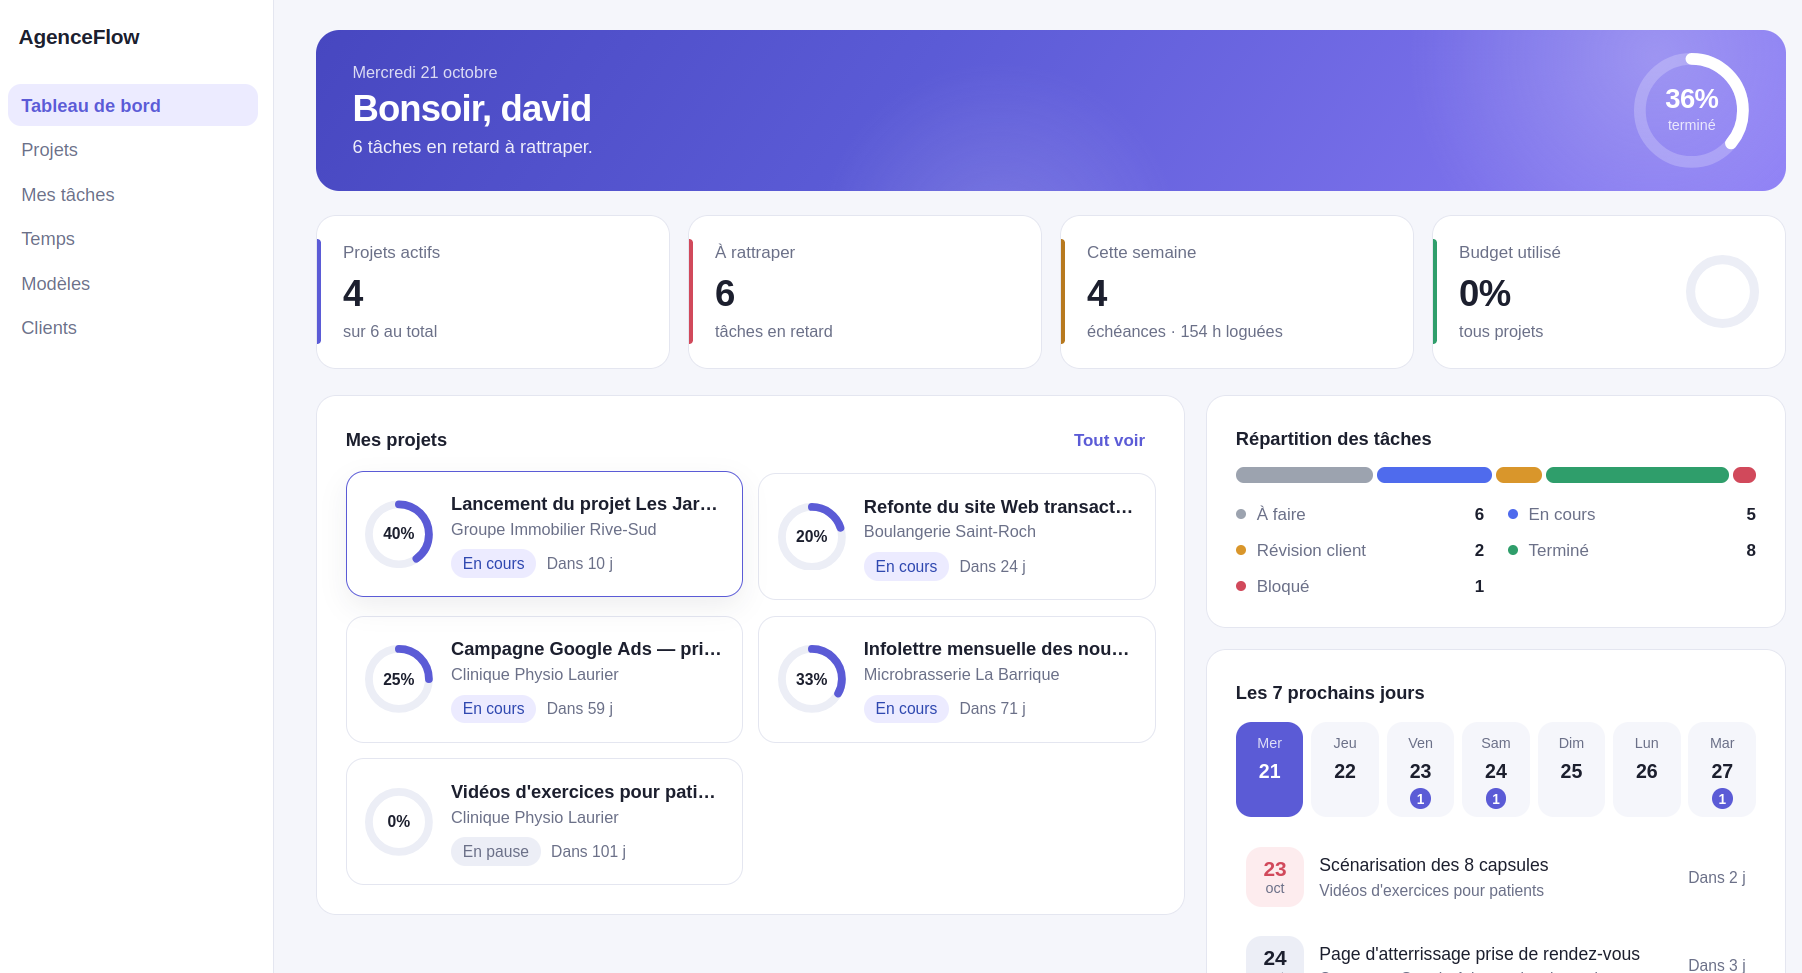Click the Projets actifs stat card

coord(493,292)
